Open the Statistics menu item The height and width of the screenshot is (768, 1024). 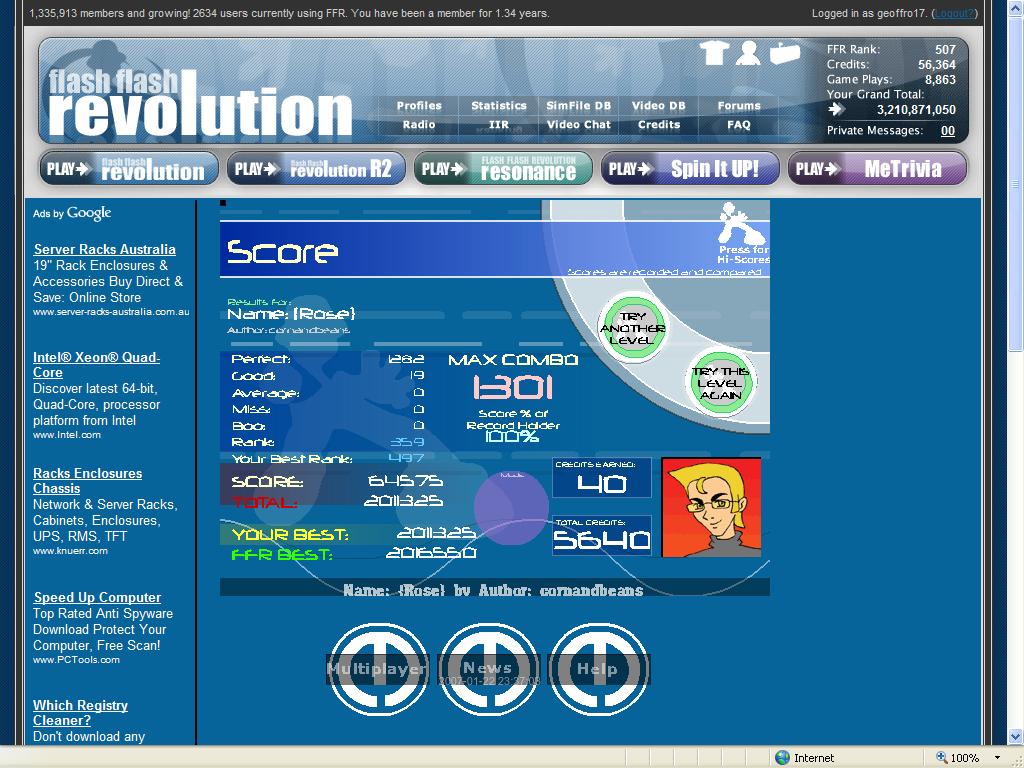click(x=499, y=106)
